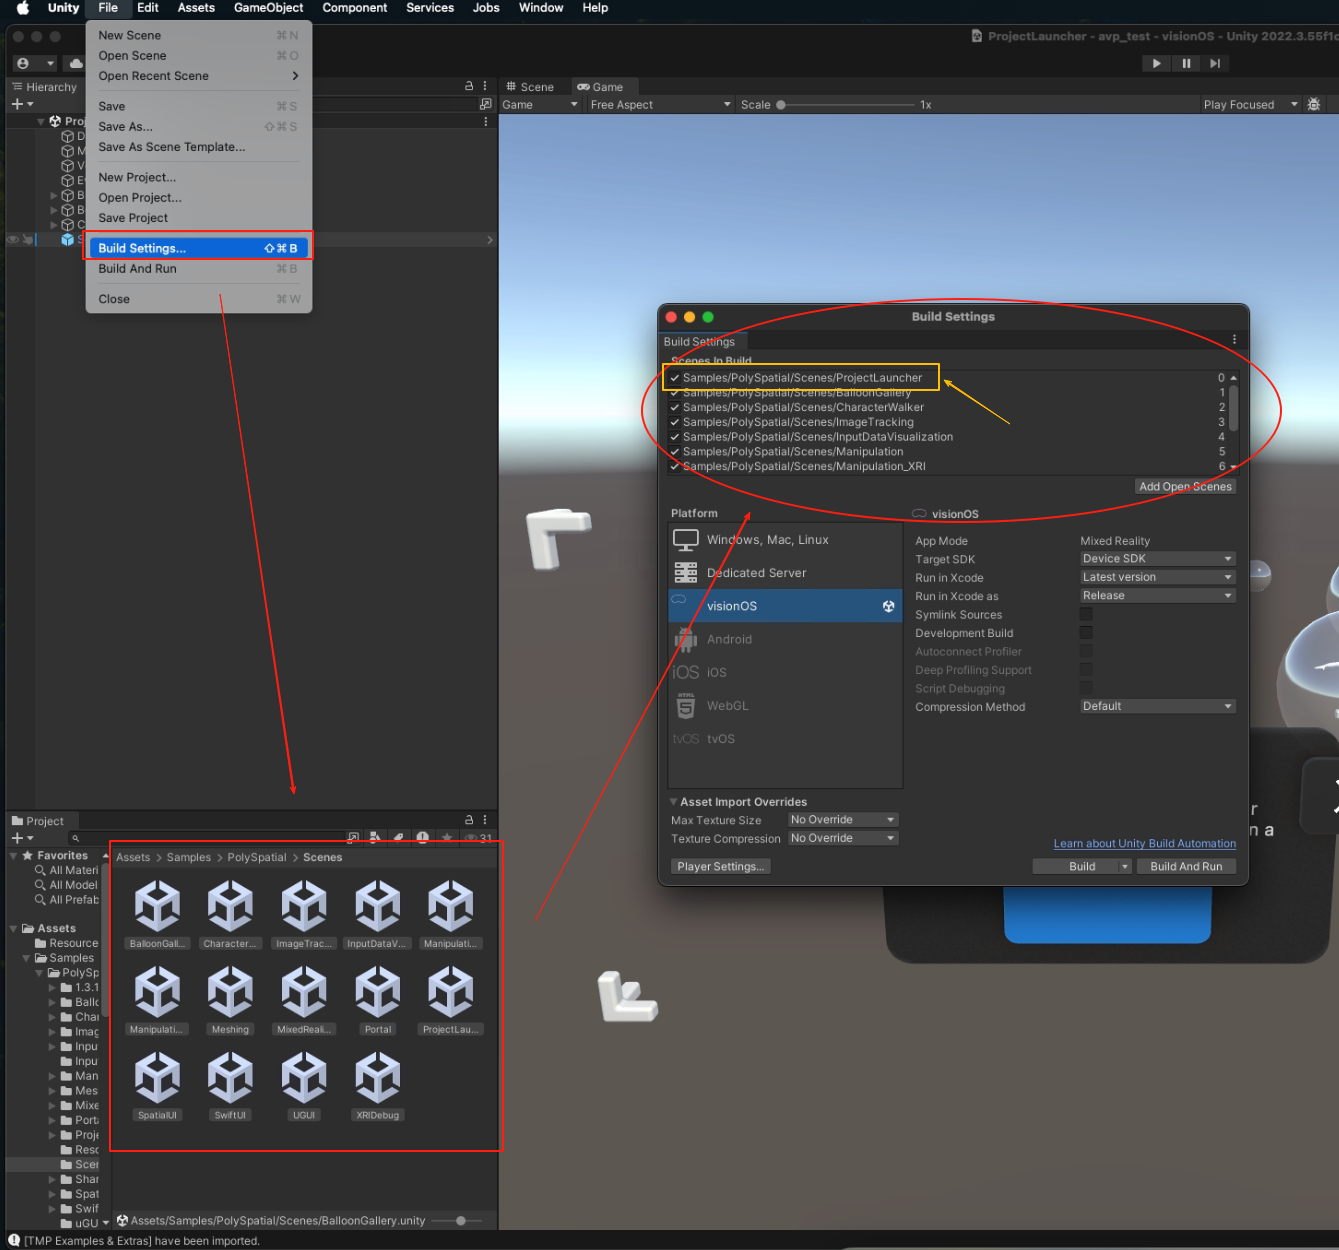Click the Windows, Mac, Linux platform
Screen dimensions: 1339x1250
tap(785, 540)
